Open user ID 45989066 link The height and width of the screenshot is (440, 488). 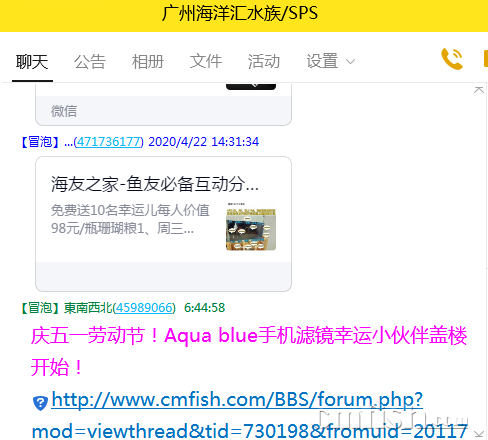[144, 308]
